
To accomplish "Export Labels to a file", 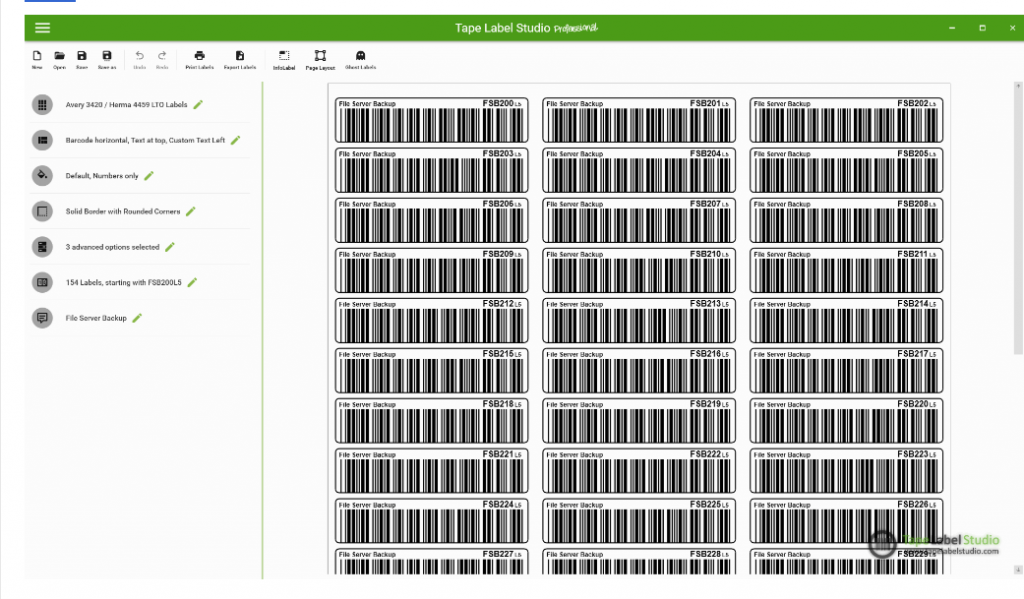I will tap(240, 59).
